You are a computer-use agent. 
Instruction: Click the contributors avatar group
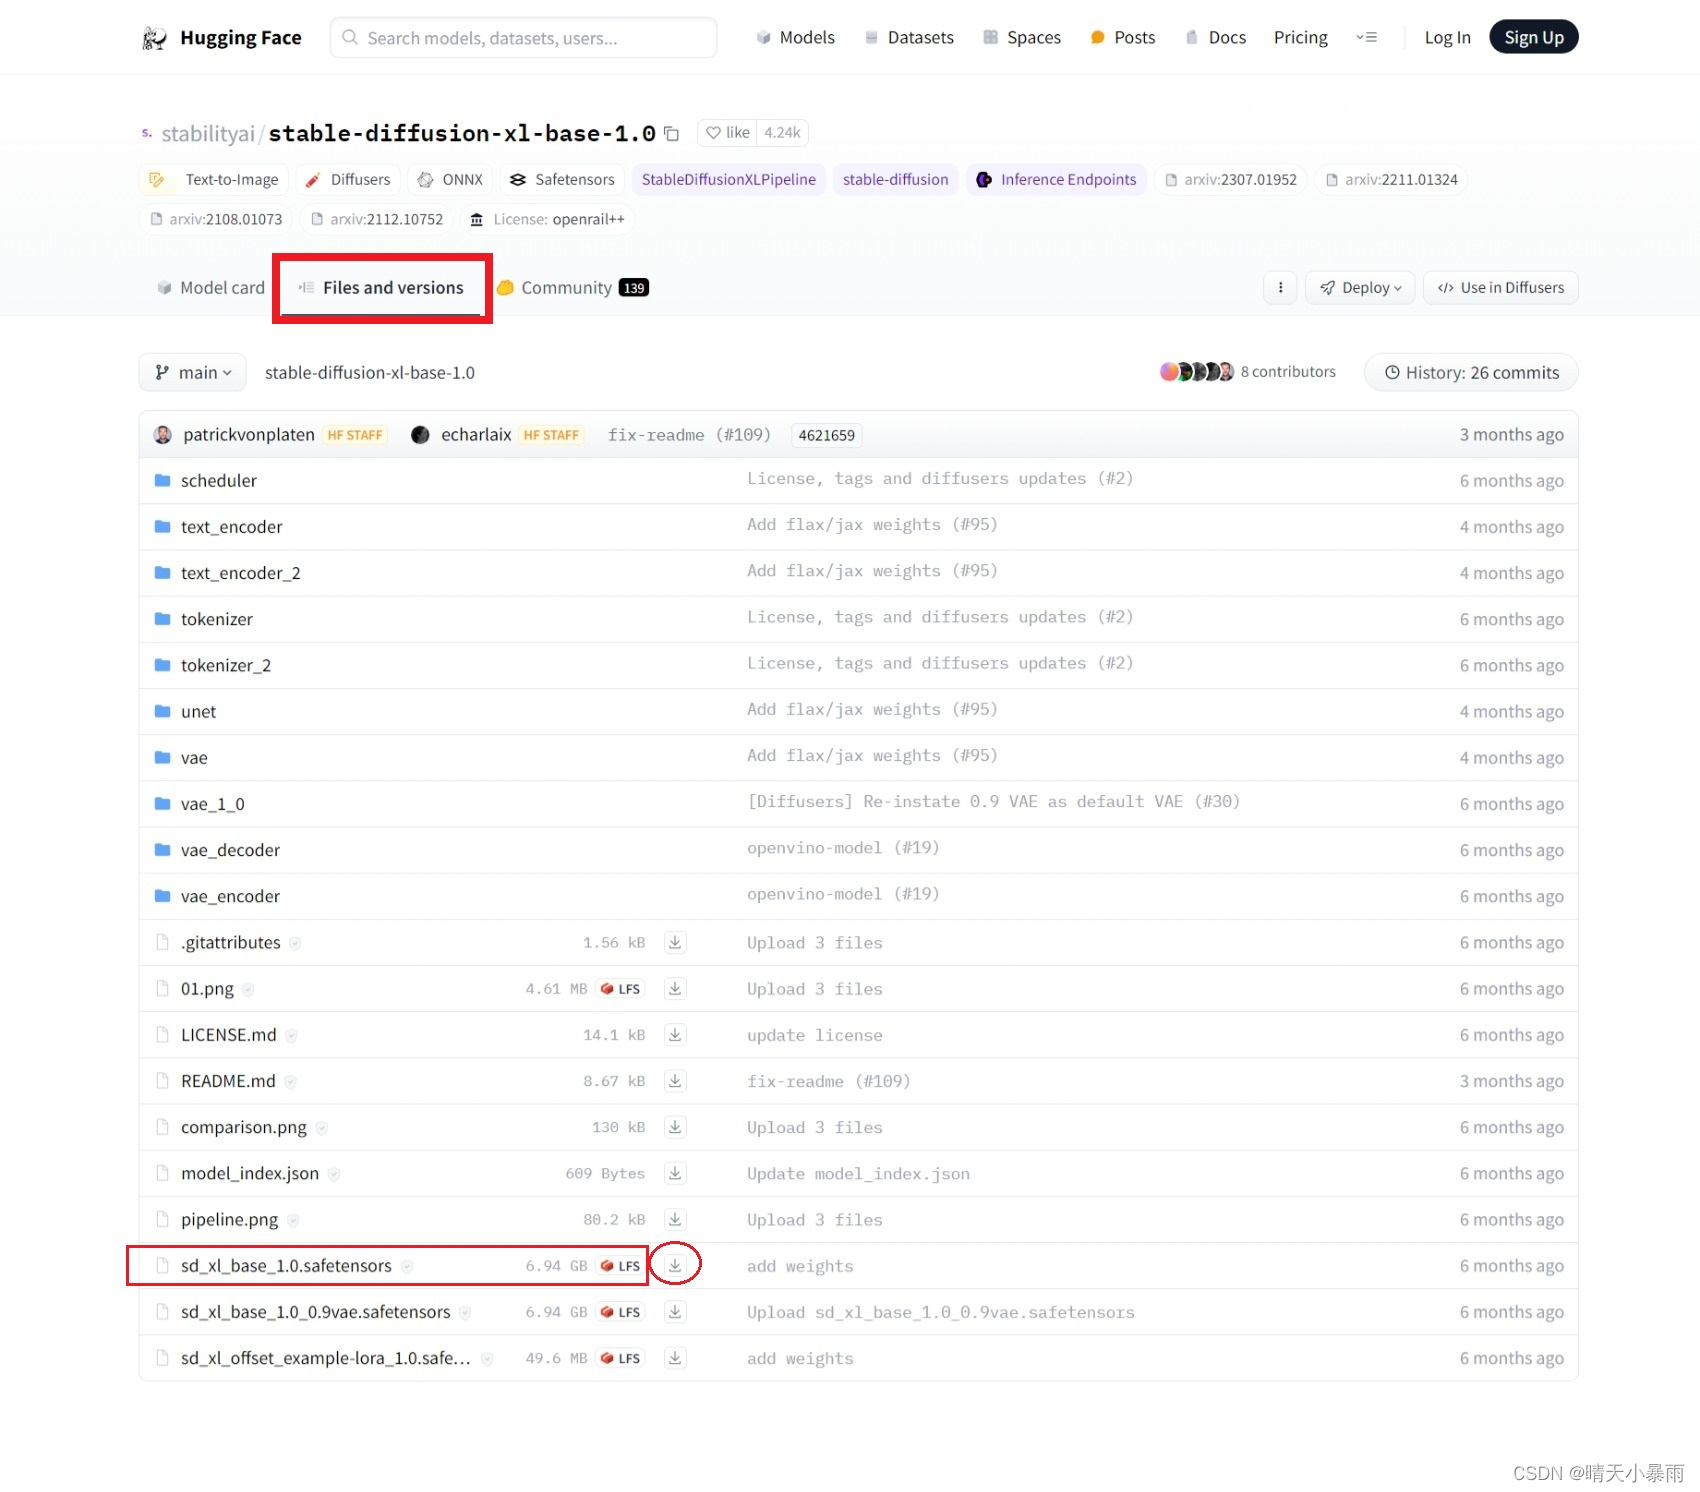(1196, 372)
